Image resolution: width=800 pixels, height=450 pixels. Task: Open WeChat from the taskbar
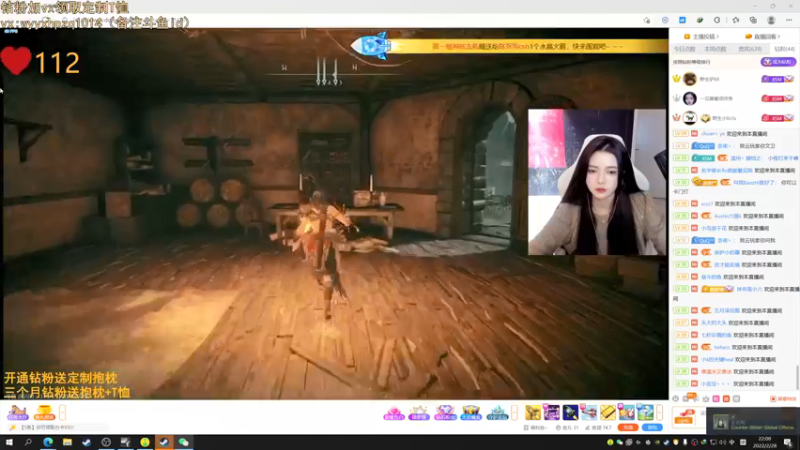coord(184,442)
